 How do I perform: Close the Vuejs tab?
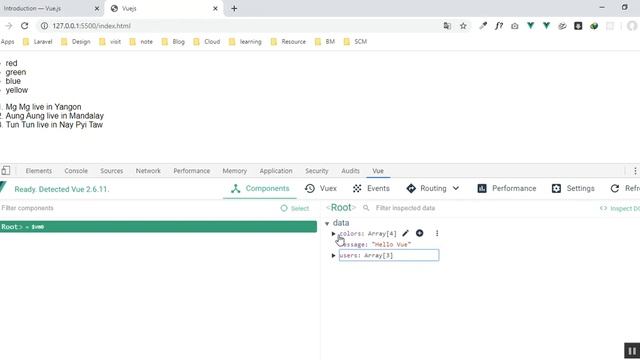(x=215, y=9)
